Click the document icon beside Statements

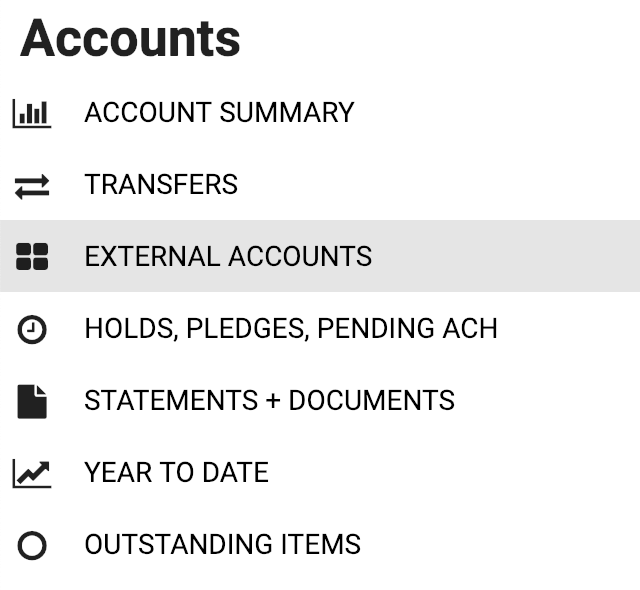32,401
